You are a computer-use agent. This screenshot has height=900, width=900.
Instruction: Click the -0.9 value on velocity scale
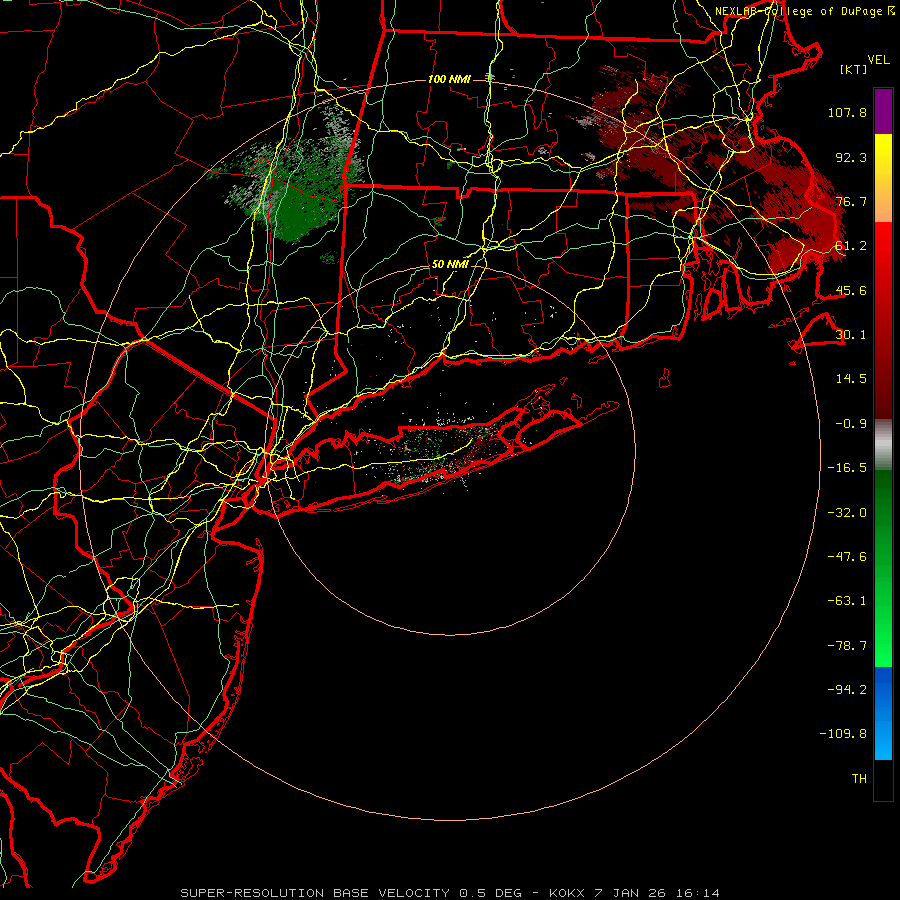pyautogui.click(x=851, y=424)
